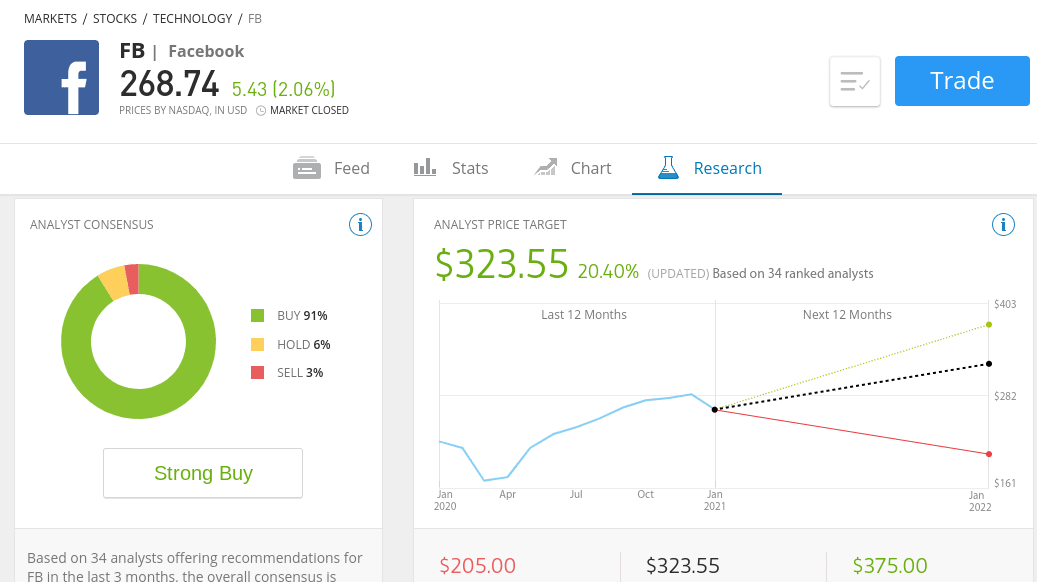Click the Next 12 Months chart label
This screenshot has width=1037, height=582.
point(847,315)
